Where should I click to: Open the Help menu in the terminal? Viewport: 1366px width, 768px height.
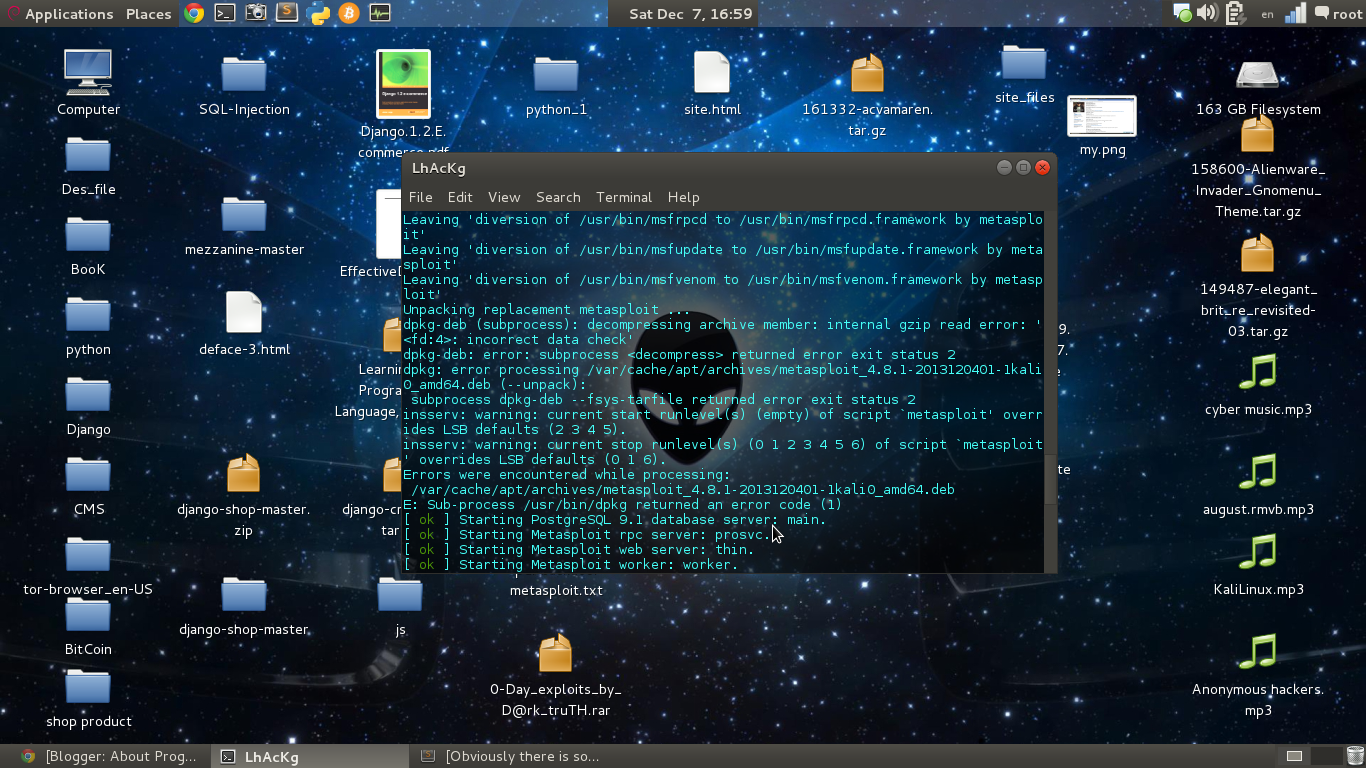click(x=684, y=197)
